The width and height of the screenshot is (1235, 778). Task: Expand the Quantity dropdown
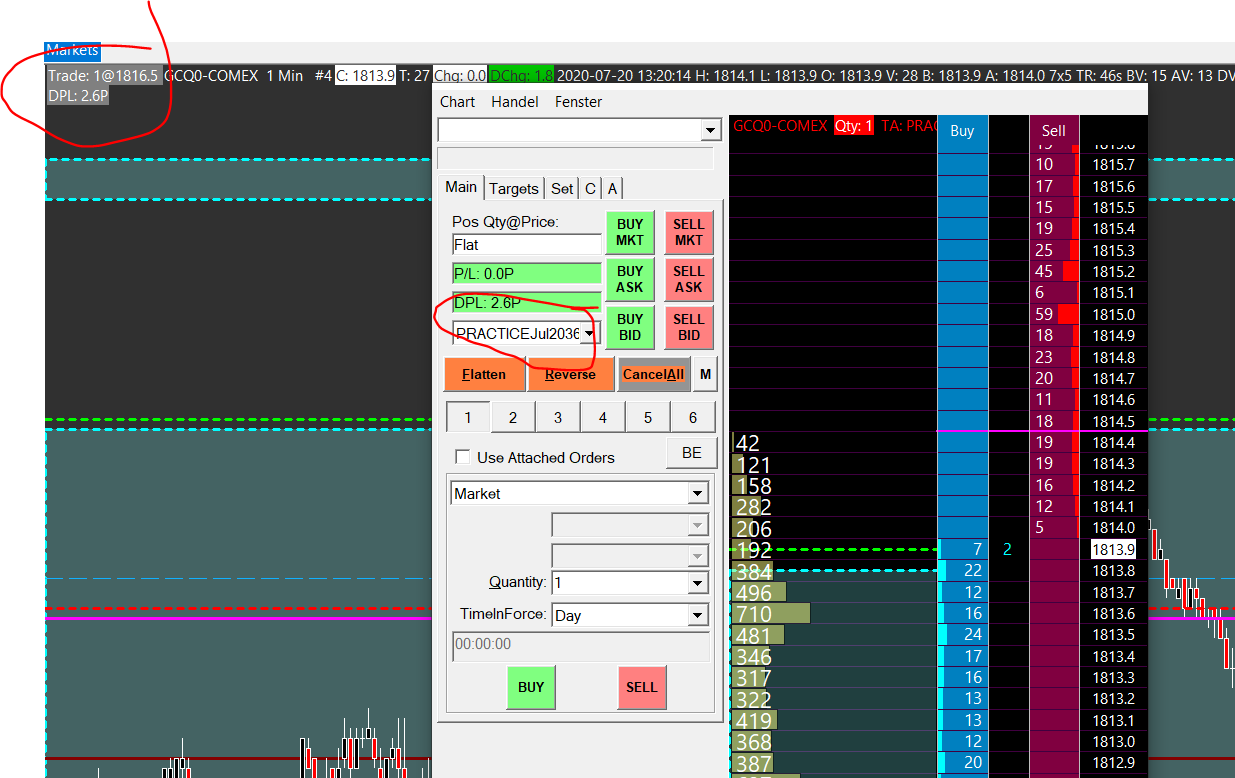tap(697, 583)
